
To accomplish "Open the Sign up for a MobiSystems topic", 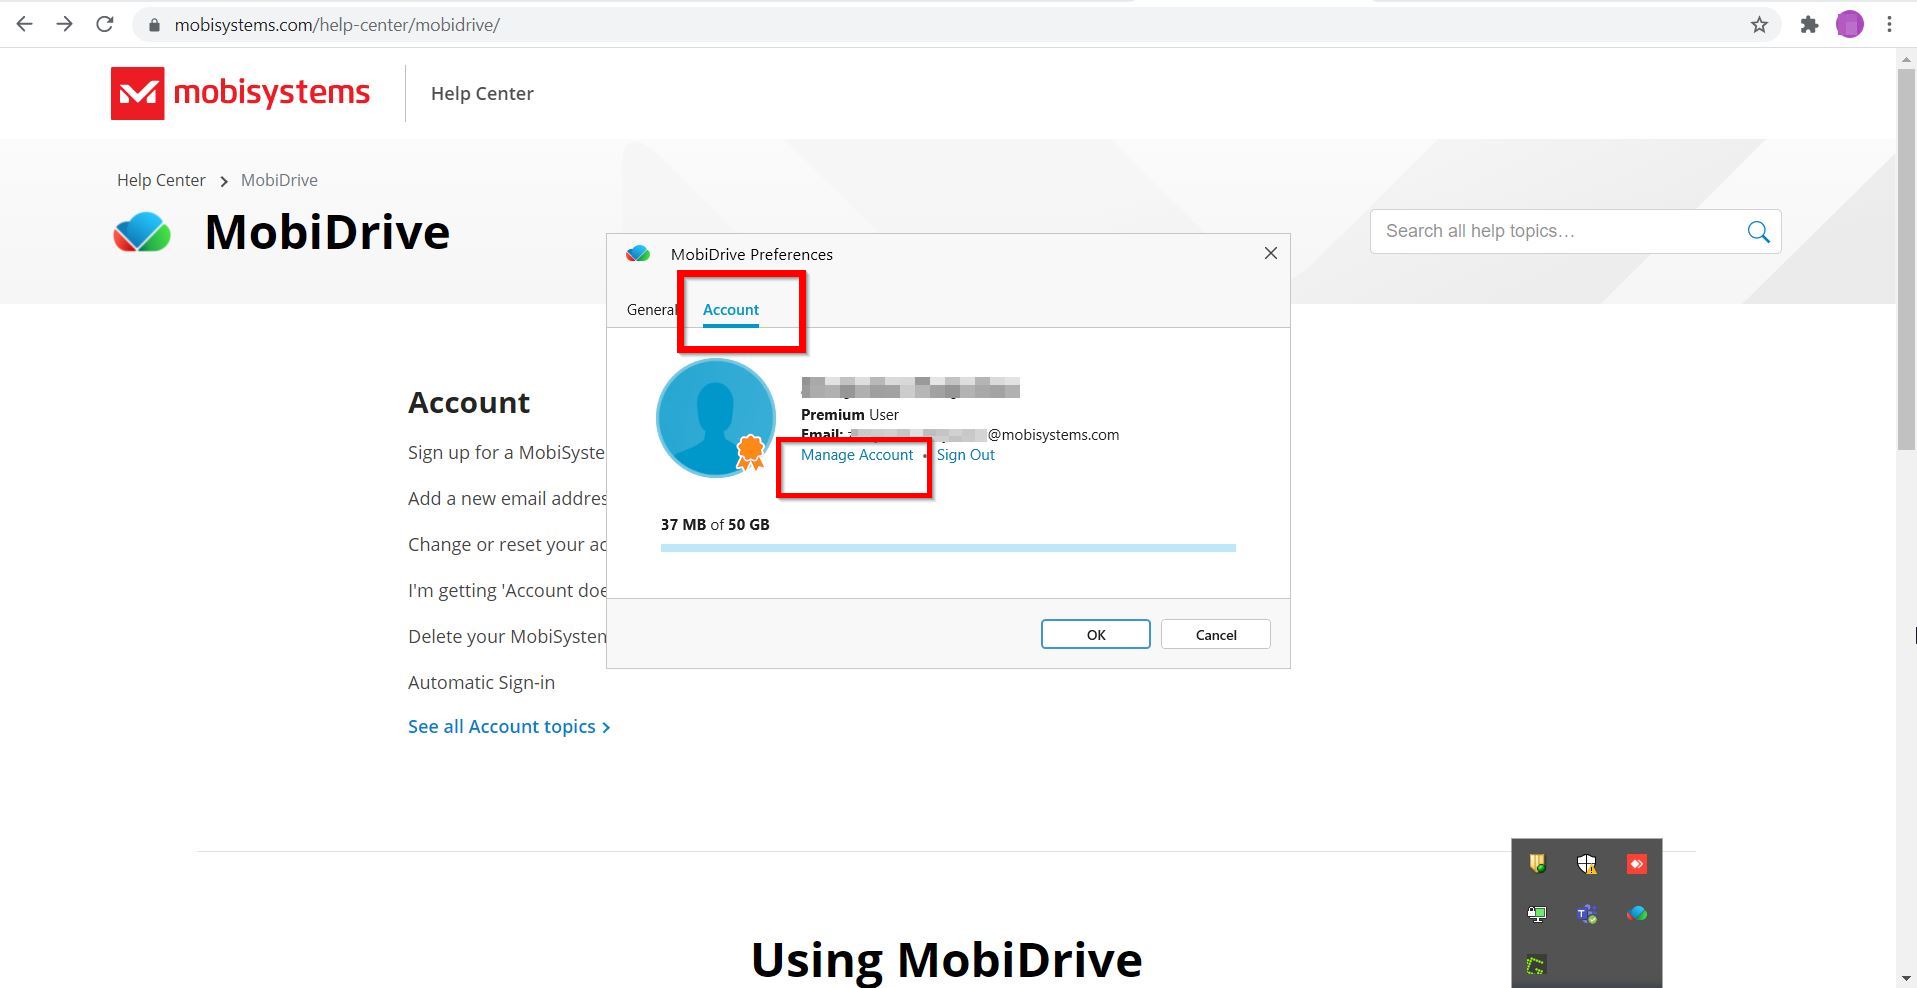I will coord(506,453).
